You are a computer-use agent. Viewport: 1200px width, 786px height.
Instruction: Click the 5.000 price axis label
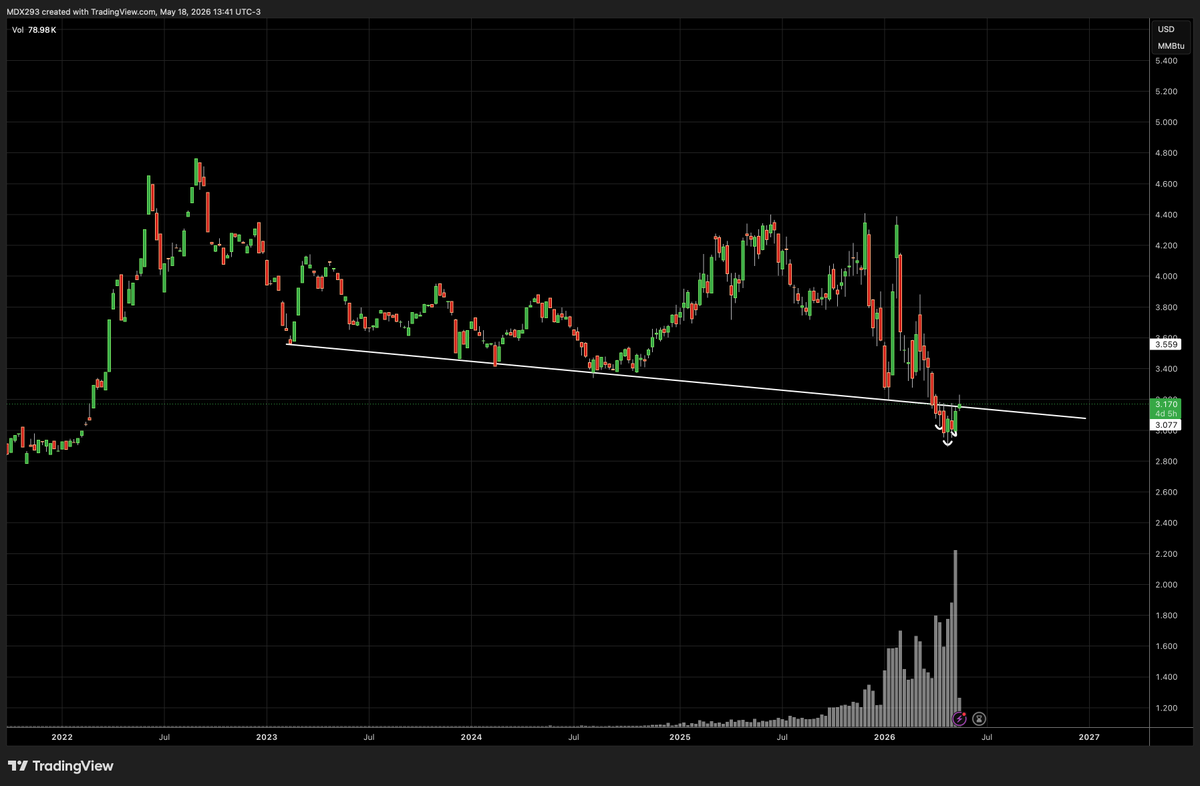pyautogui.click(x=1166, y=123)
